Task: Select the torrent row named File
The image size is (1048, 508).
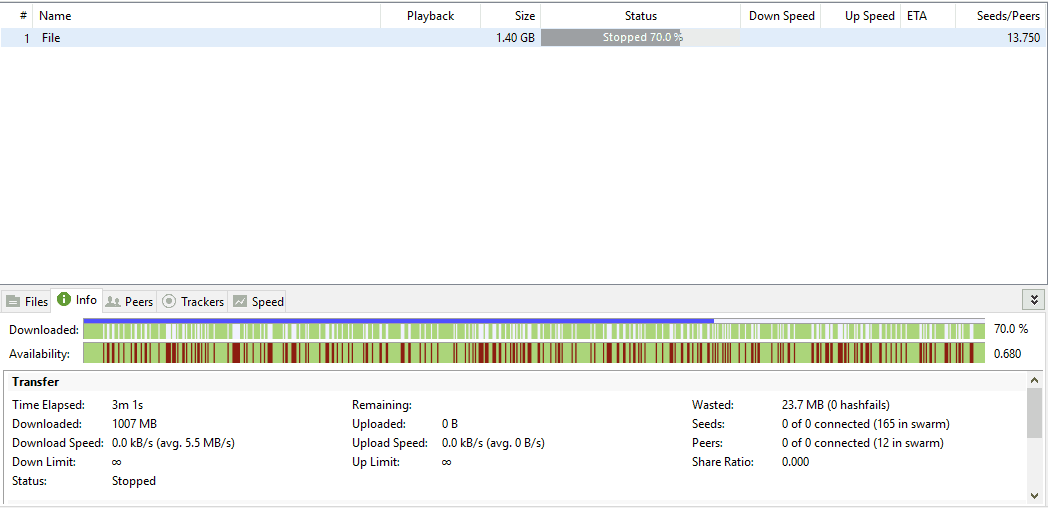Action: (523, 38)
